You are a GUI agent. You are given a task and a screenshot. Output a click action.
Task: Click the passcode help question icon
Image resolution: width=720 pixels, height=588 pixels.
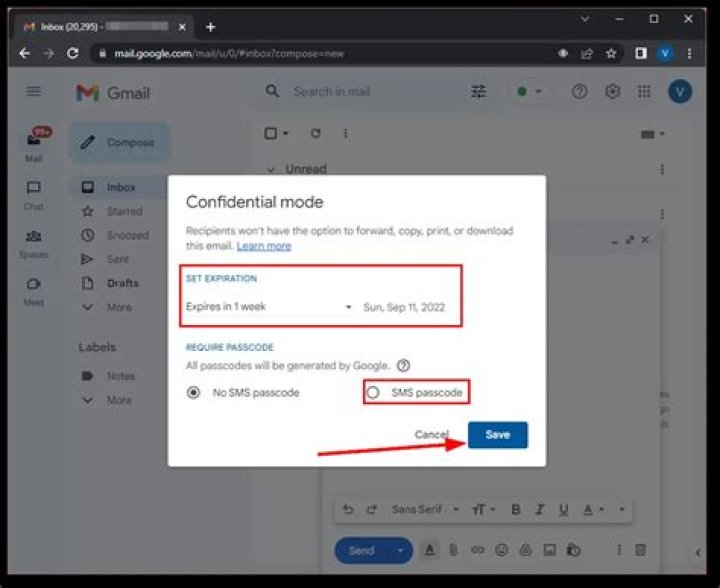pyautogui.click(x=403, y=366)
